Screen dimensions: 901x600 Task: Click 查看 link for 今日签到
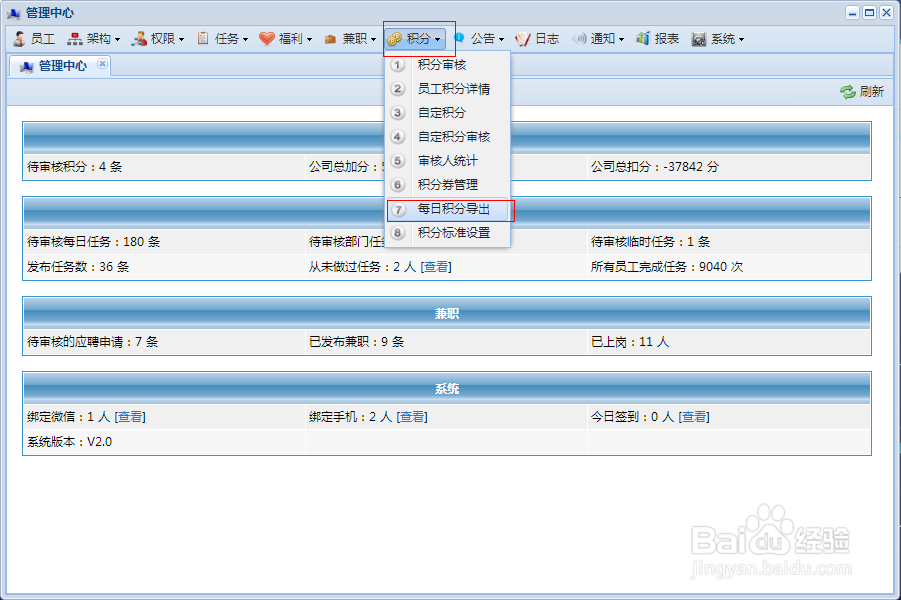point(694,417)
